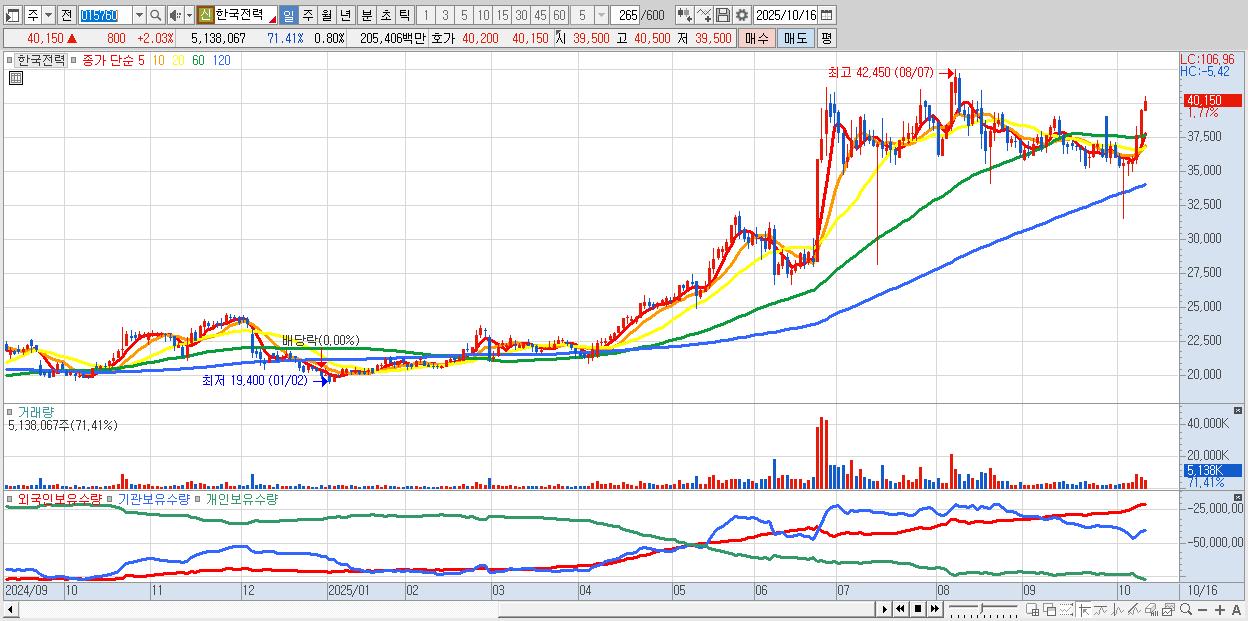Image resolution: width=1248 pixels, height=621 pixels.
Task: Select the 초 second period button
Action: (385, 15)
